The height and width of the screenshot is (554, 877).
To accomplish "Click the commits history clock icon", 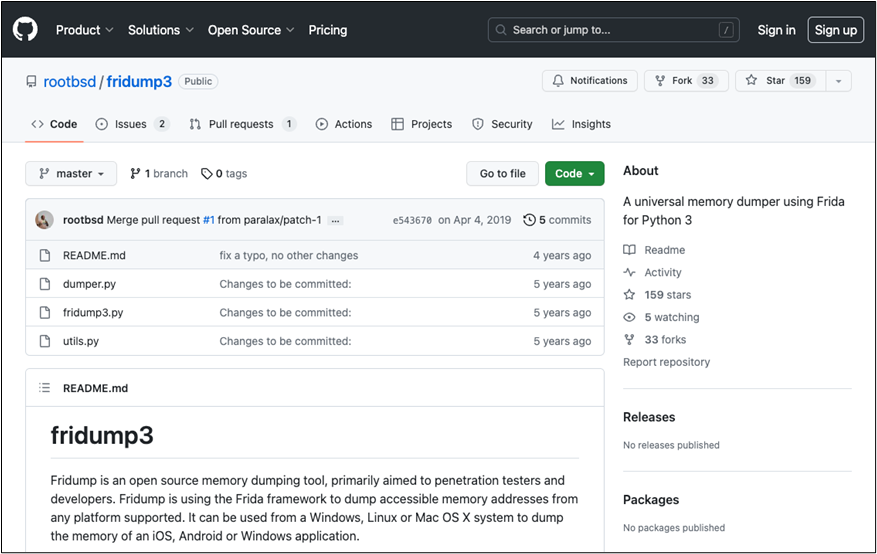I will click(x=529, y=220).
